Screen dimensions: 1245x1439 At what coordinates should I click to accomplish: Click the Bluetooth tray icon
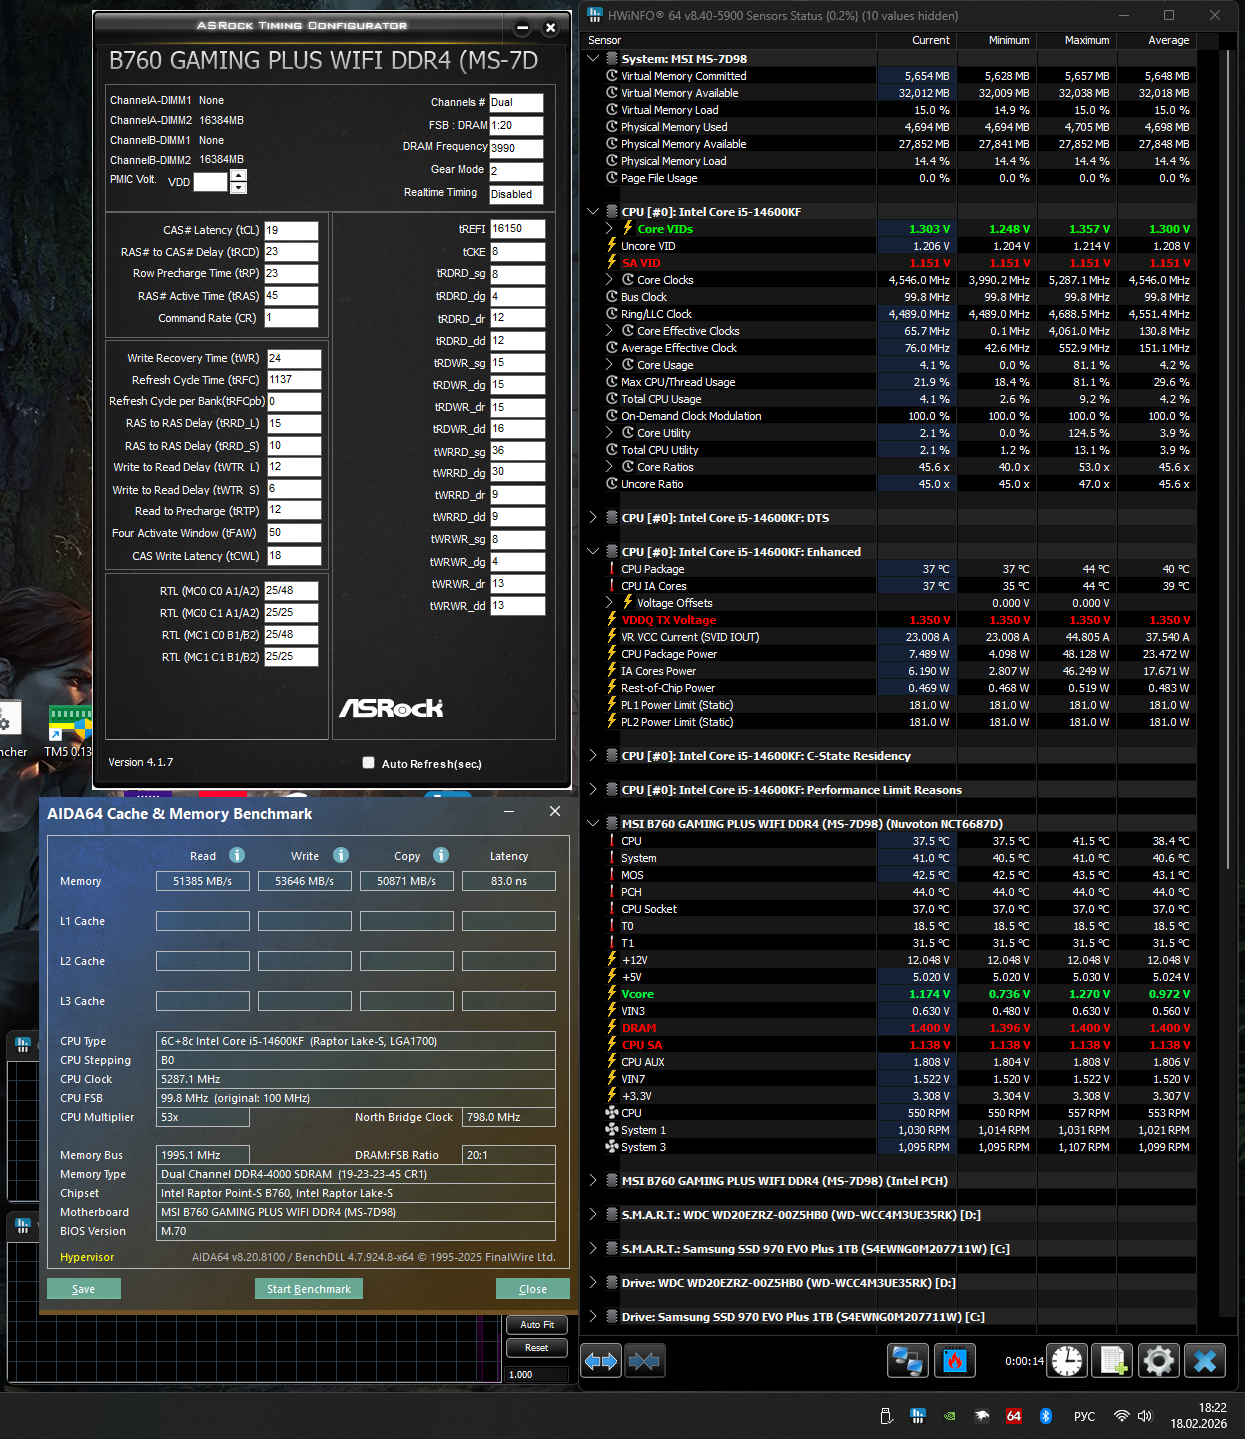(x=1046, y=1416)
